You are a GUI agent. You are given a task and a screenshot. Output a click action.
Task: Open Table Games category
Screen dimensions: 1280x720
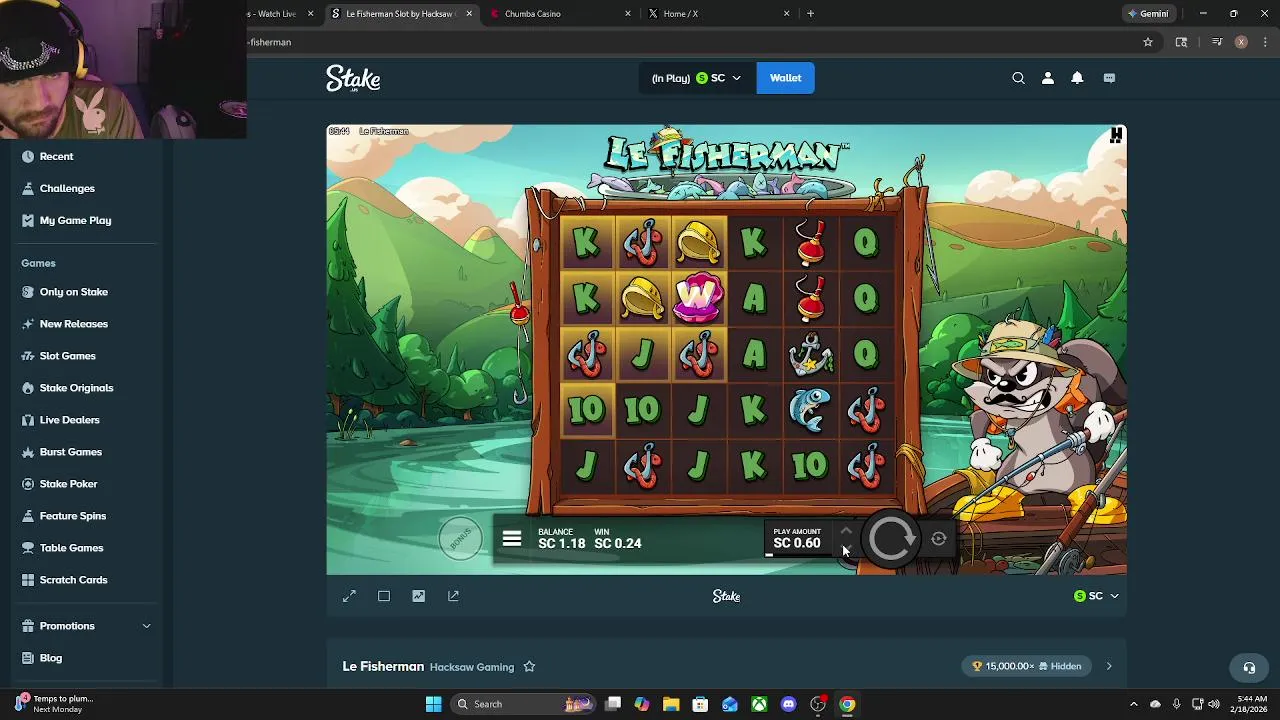71,548
